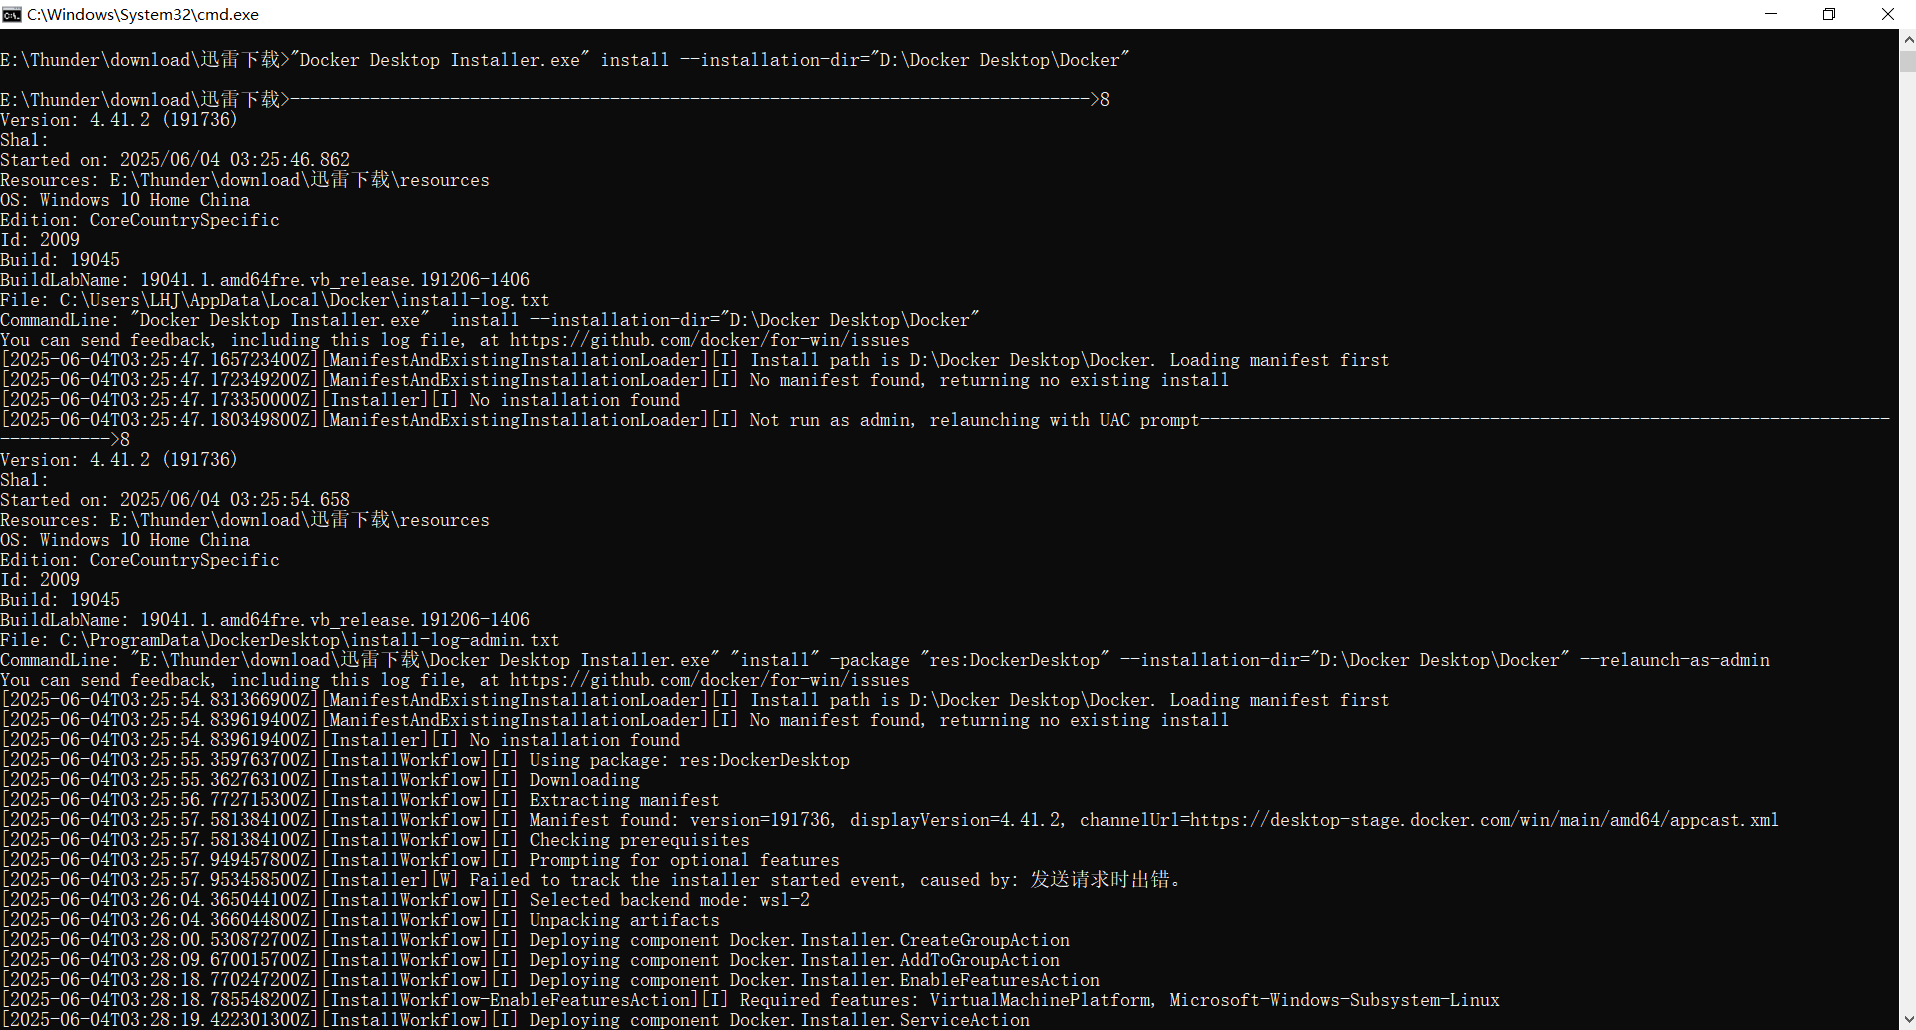Click the 'Prompting for optional features' line
This screenshot has height=1030, width=1916.
pos(420,860)
